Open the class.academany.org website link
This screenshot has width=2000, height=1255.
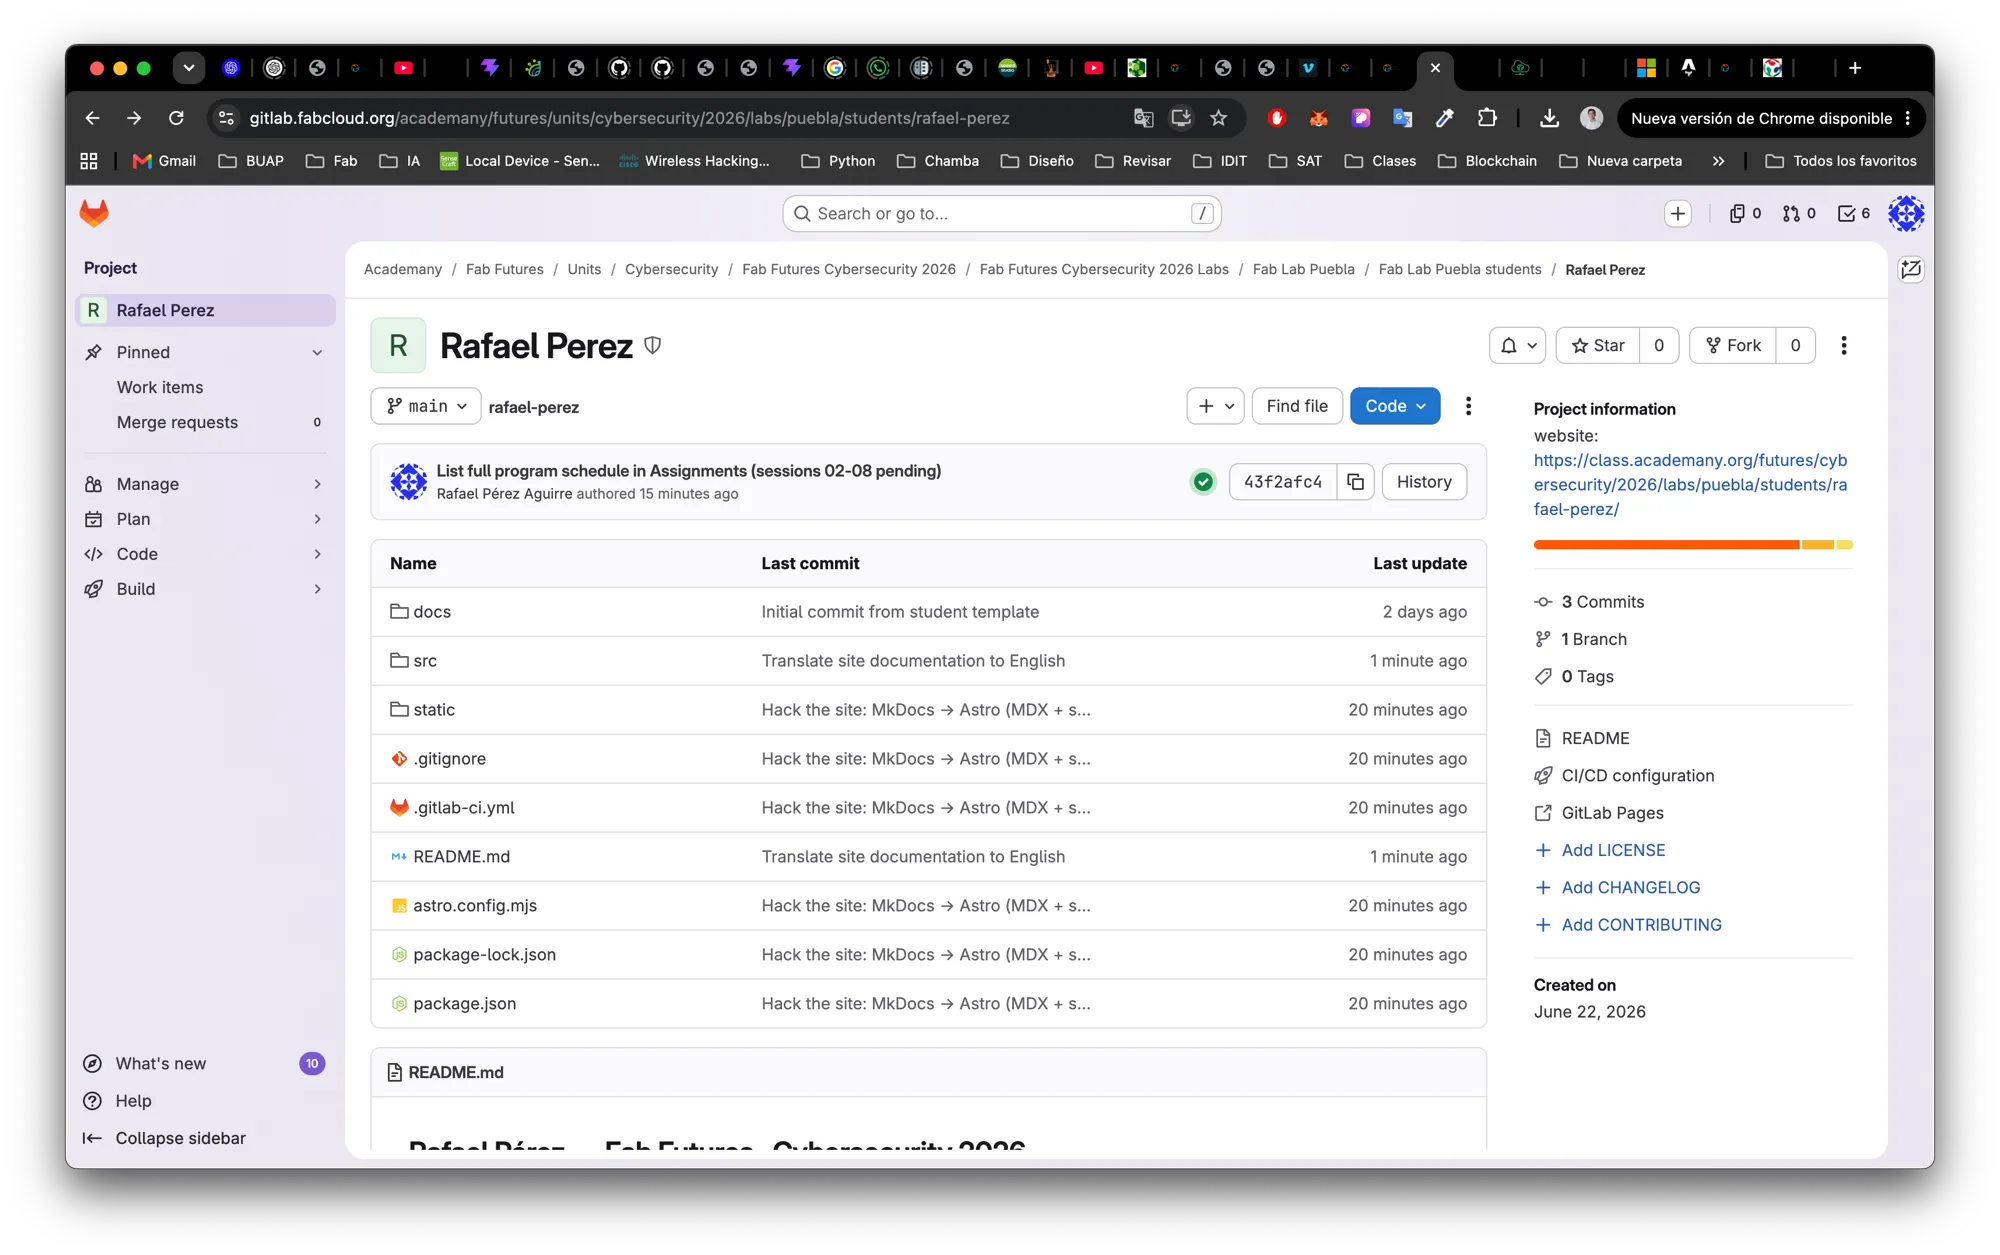point(1690,485)
